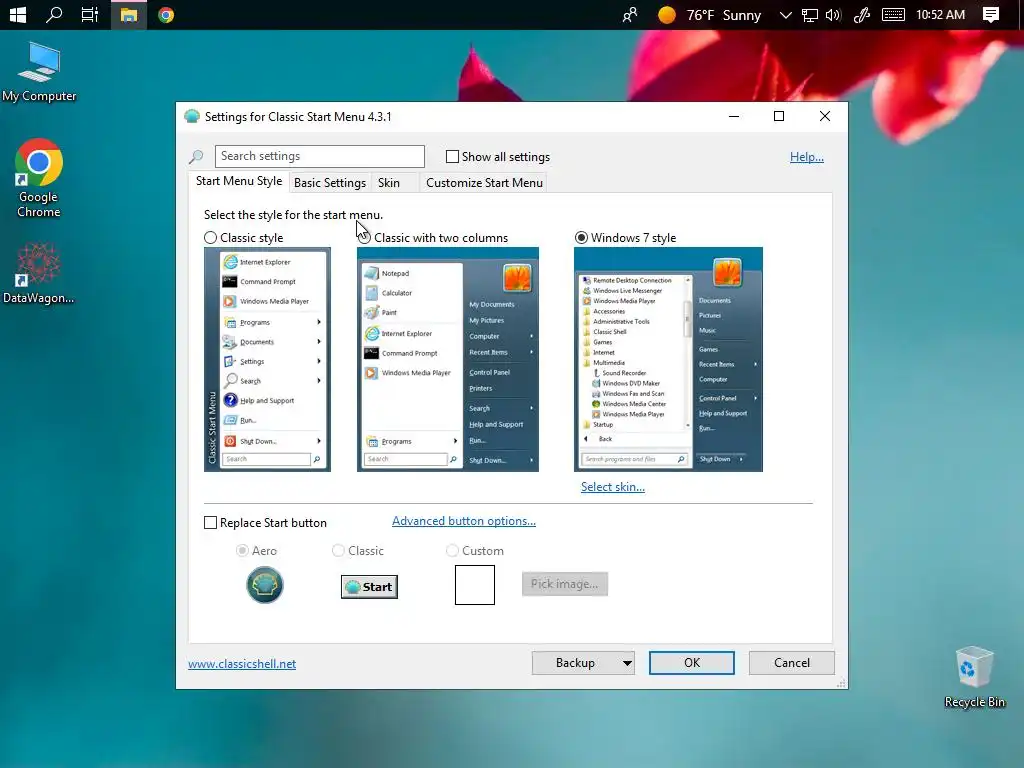Screen dimensions: 1024x768
Task: Click Pick image button
Action: (565, 584)
